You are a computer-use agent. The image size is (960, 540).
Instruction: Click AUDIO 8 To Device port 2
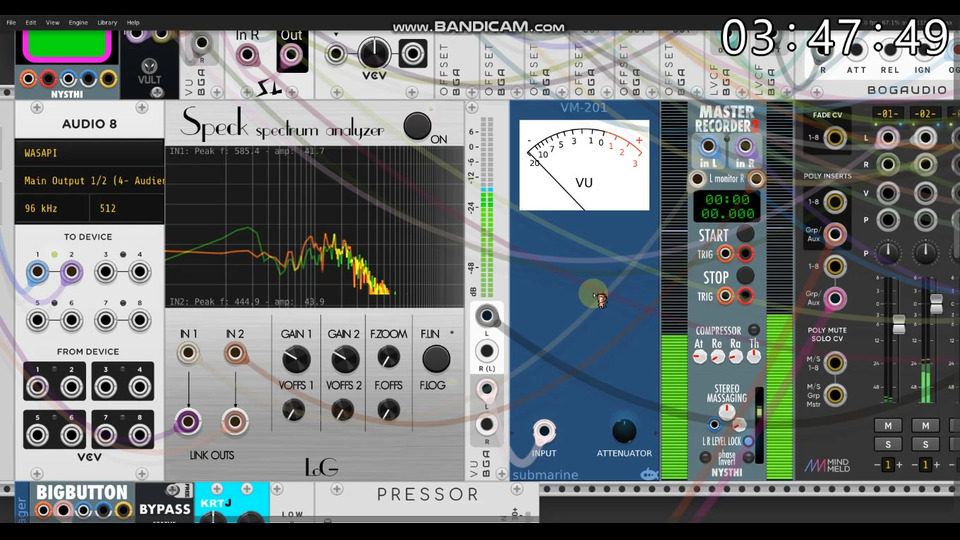coord(71,271)
